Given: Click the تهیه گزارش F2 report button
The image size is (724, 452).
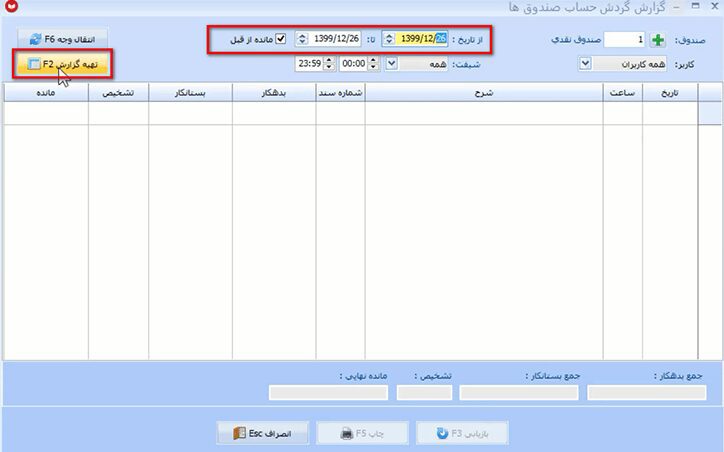Looking at the screenshot, I should [63, 64].
